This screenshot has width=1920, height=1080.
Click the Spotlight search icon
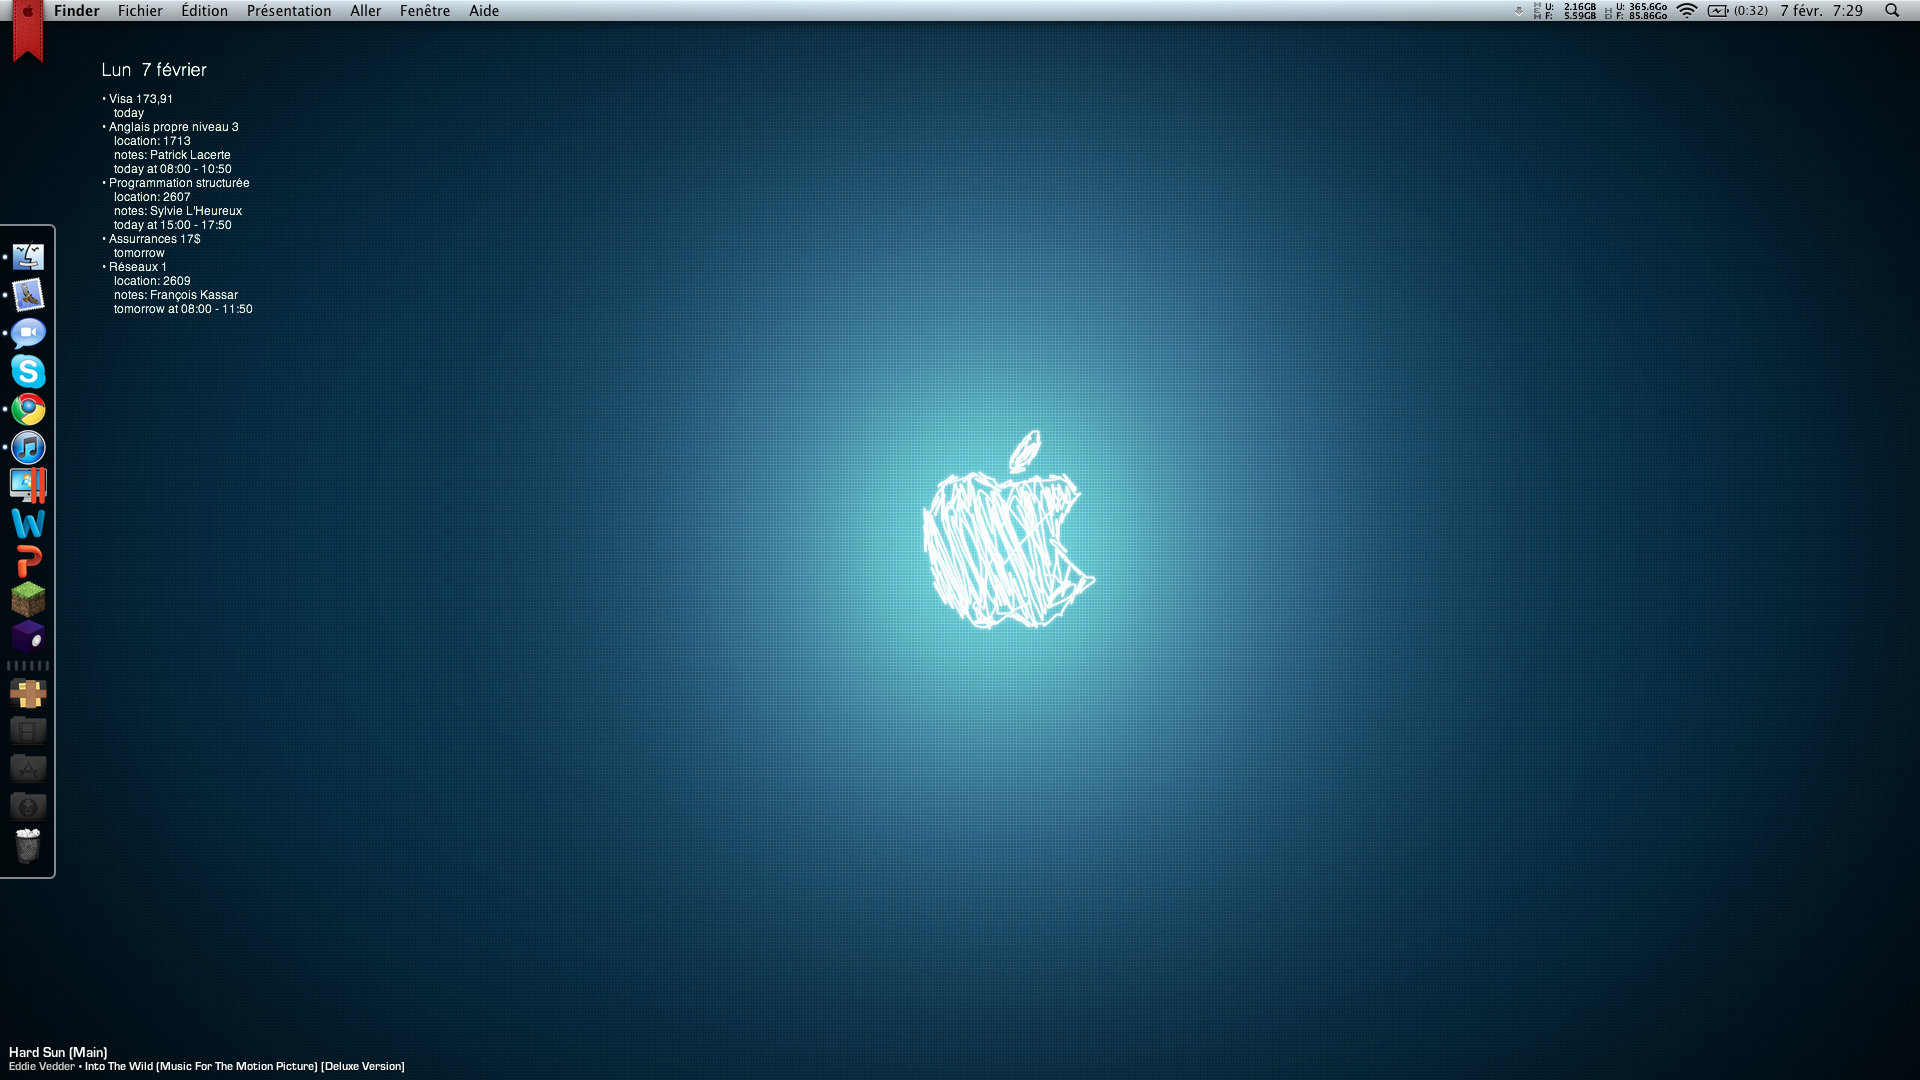(x=1892, y=11)
